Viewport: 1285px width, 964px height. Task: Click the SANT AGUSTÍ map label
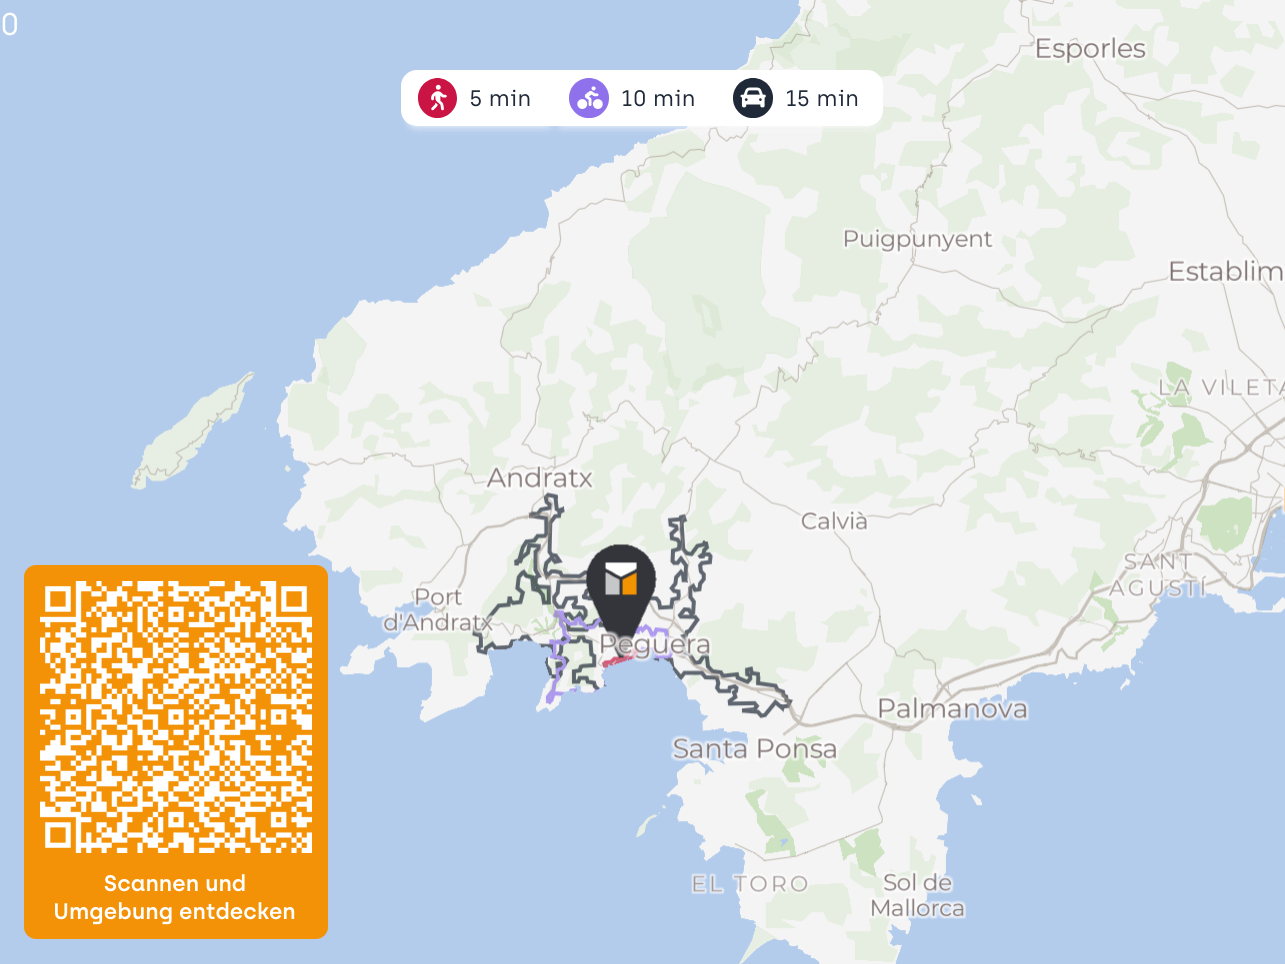pos(1158,575)
